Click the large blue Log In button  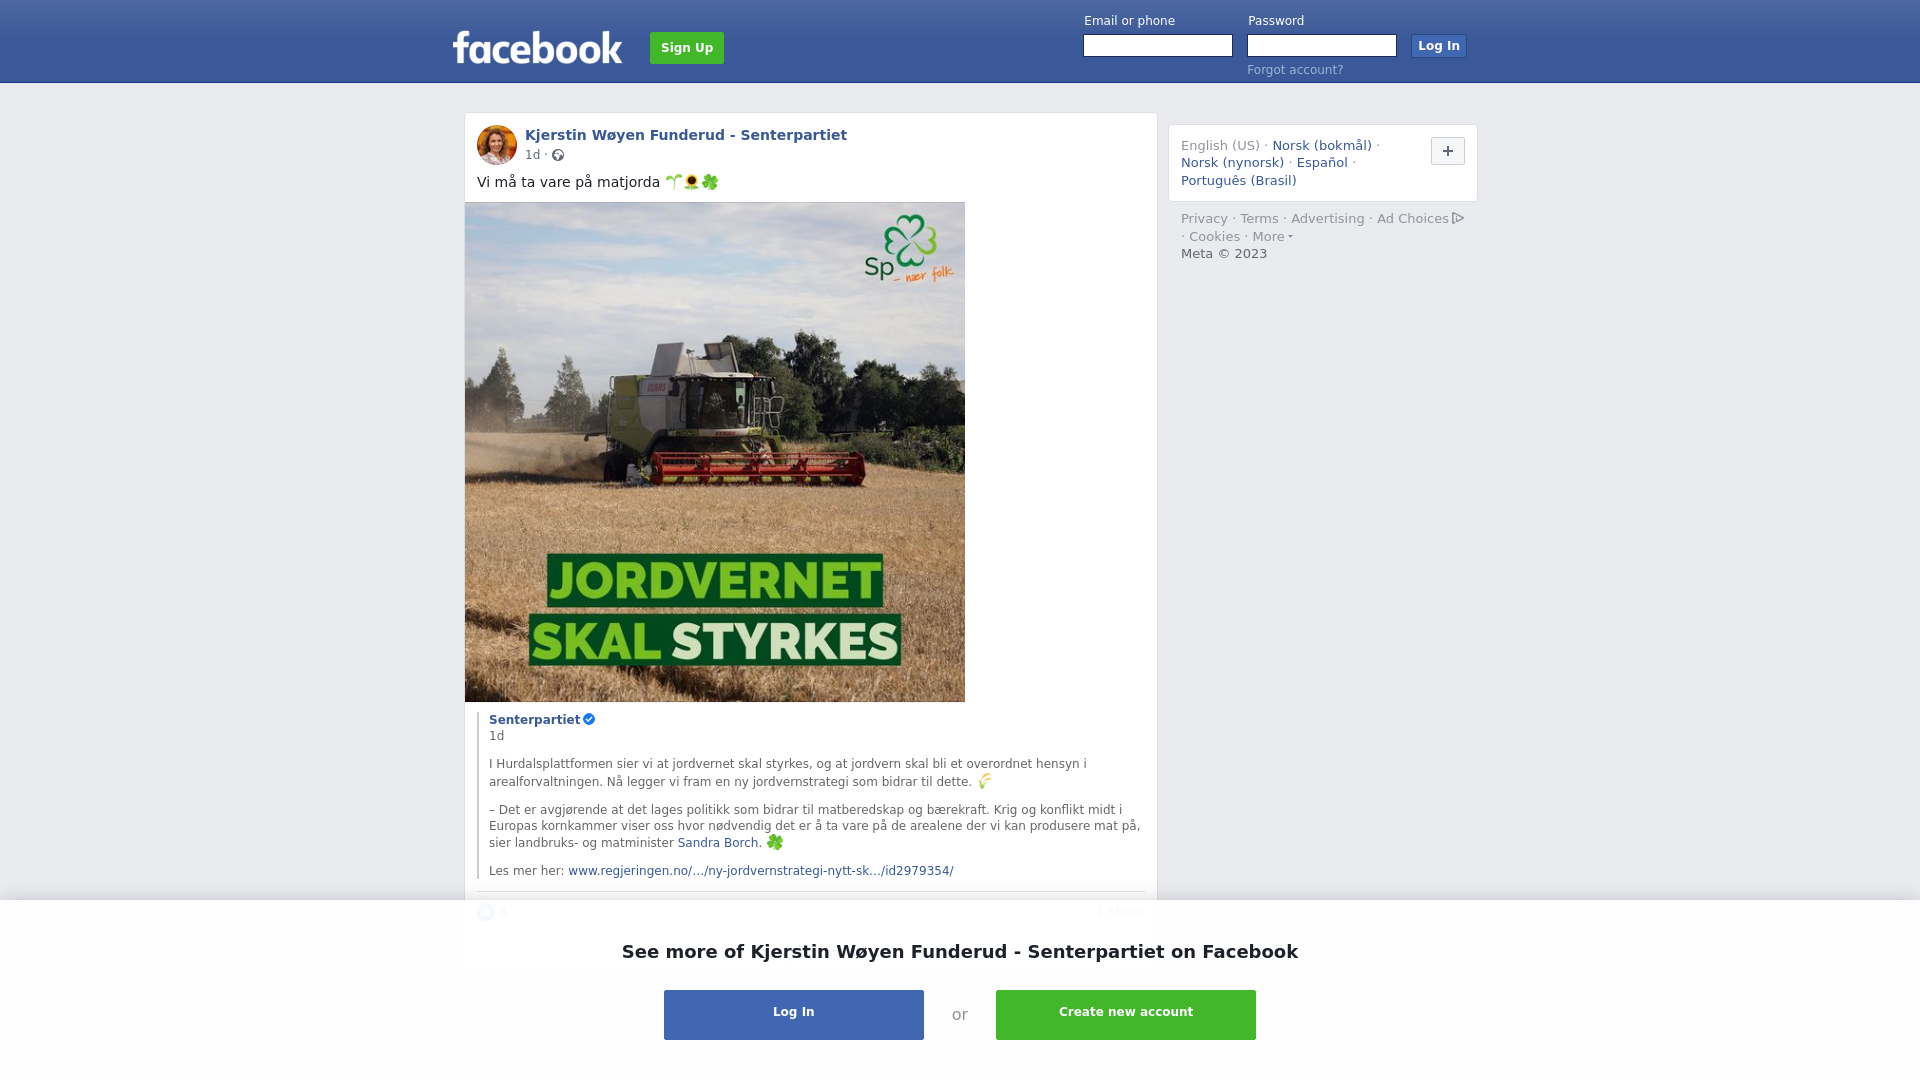(x=794, y=1015)
